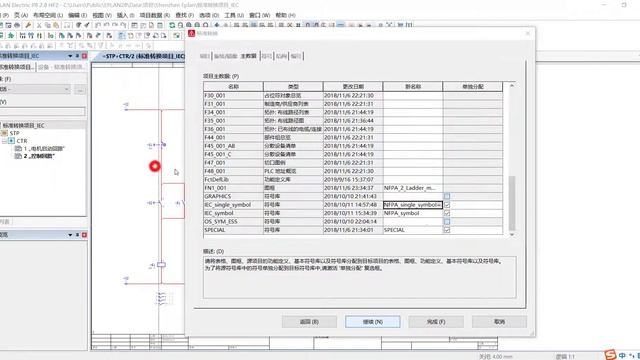Click the 完成(F) finish button

(x=436, y=322)
